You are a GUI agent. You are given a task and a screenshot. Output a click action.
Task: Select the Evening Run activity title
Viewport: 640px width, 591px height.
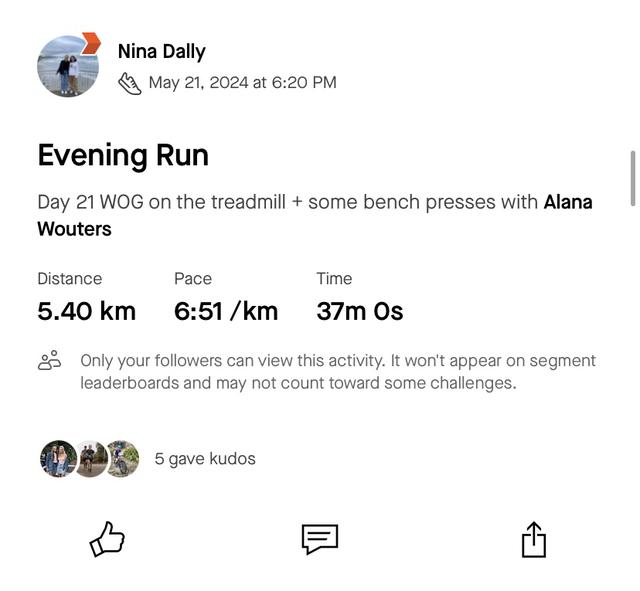(123, 155)
